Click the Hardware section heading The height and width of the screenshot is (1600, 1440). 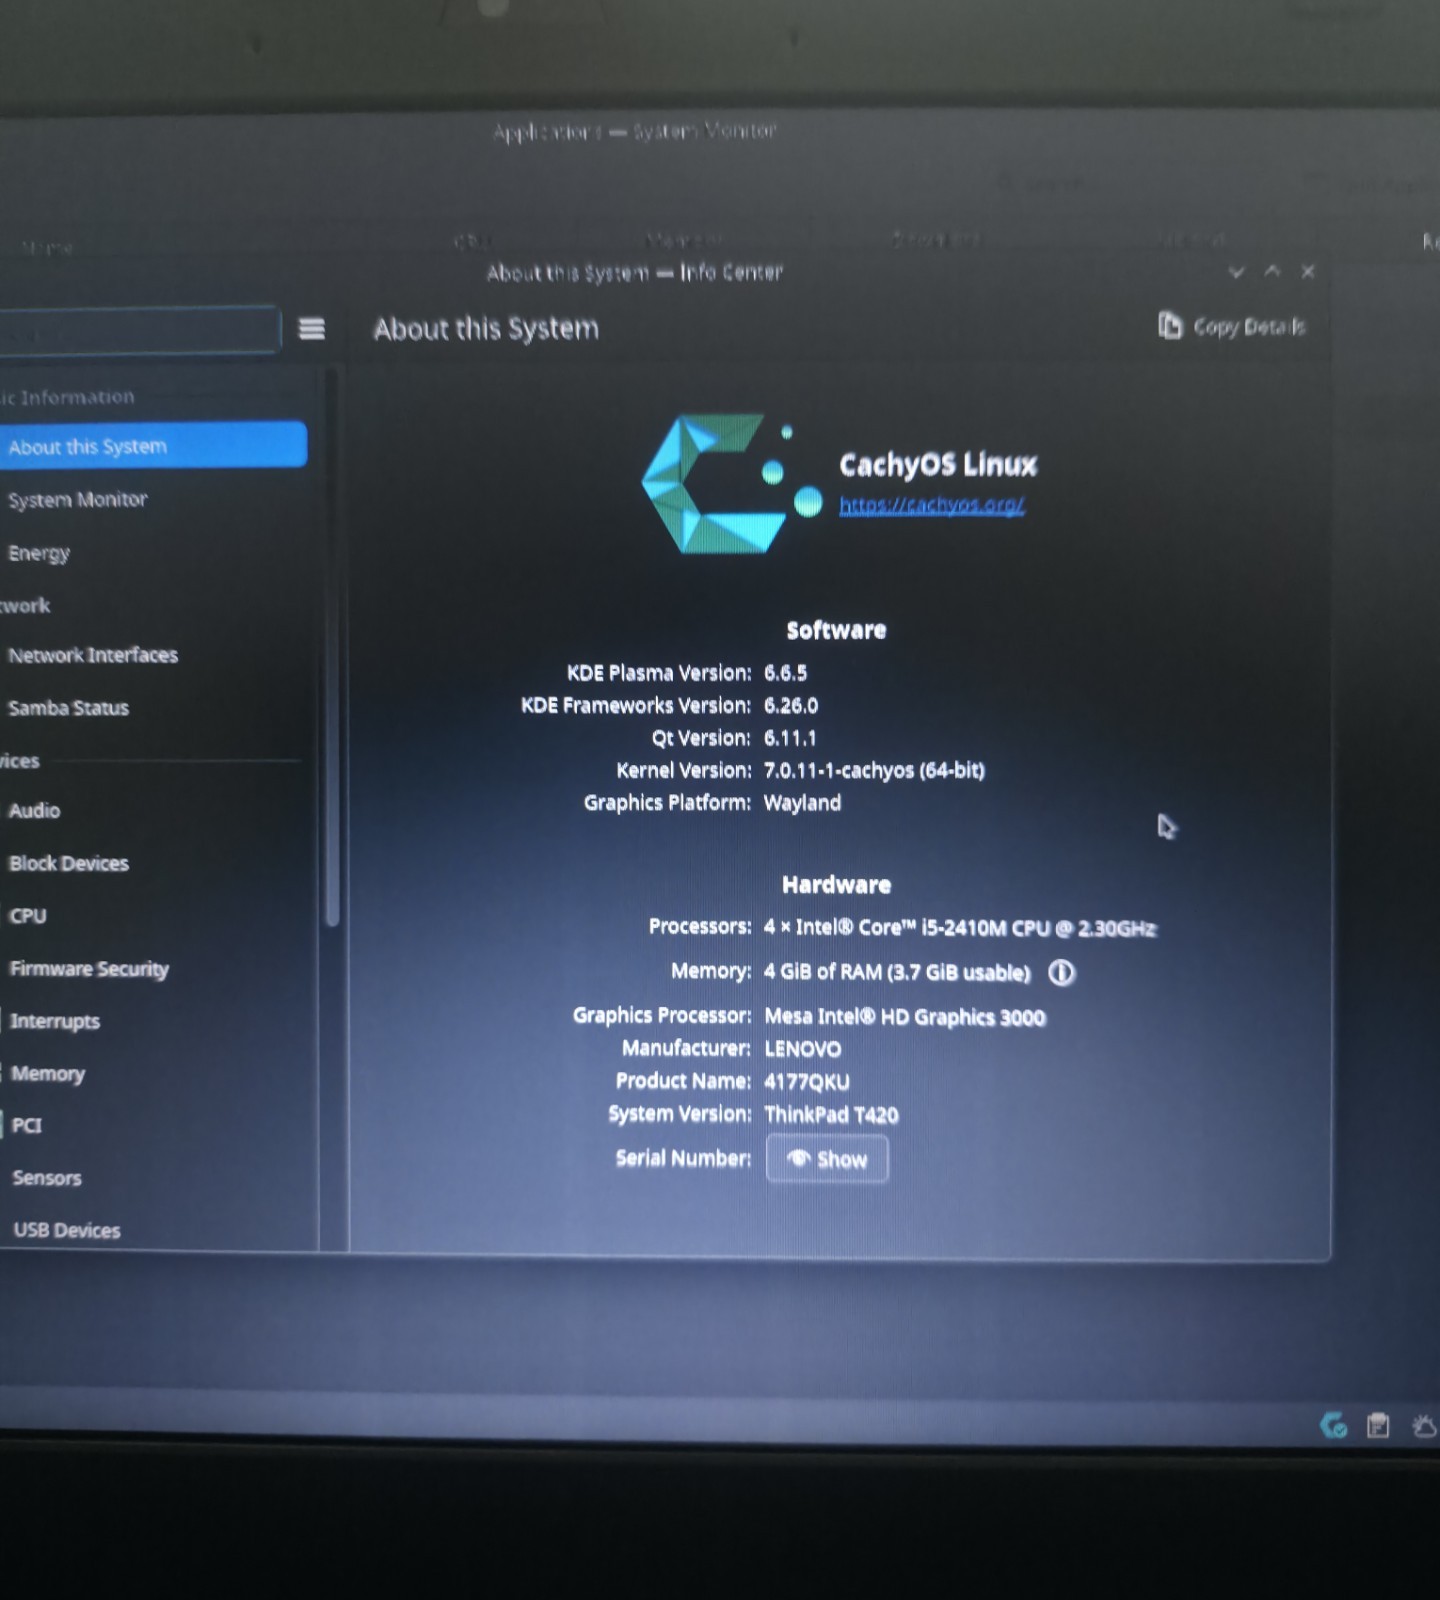pos(836,885)
